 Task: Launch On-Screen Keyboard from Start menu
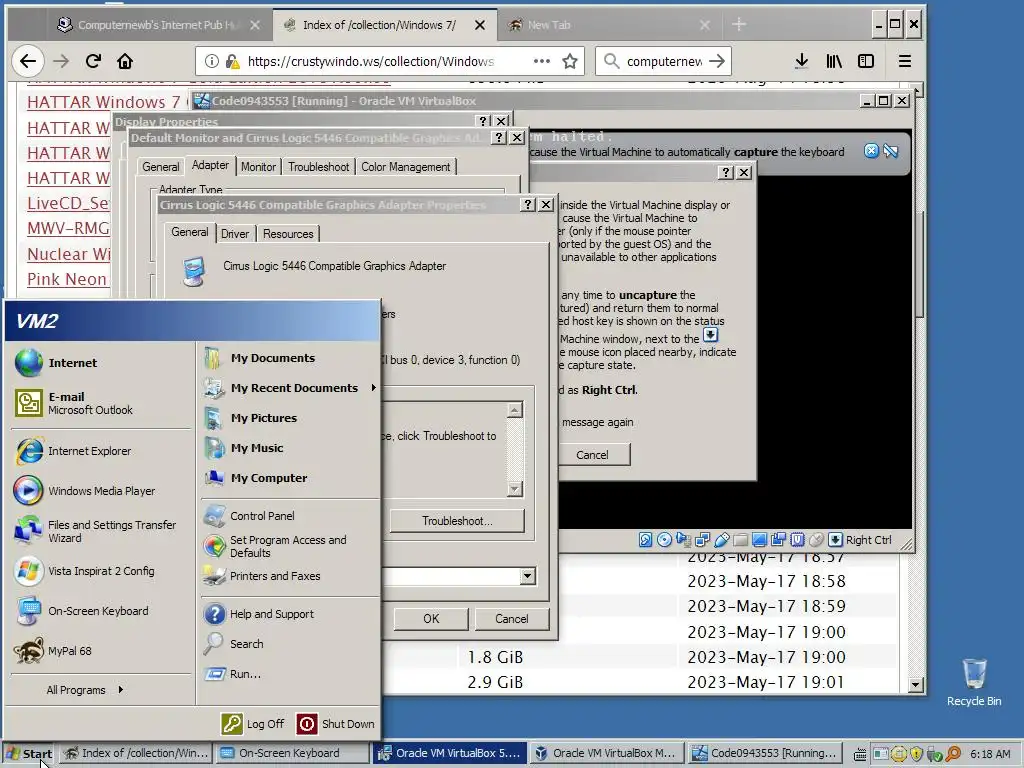[x=101, y=611]
